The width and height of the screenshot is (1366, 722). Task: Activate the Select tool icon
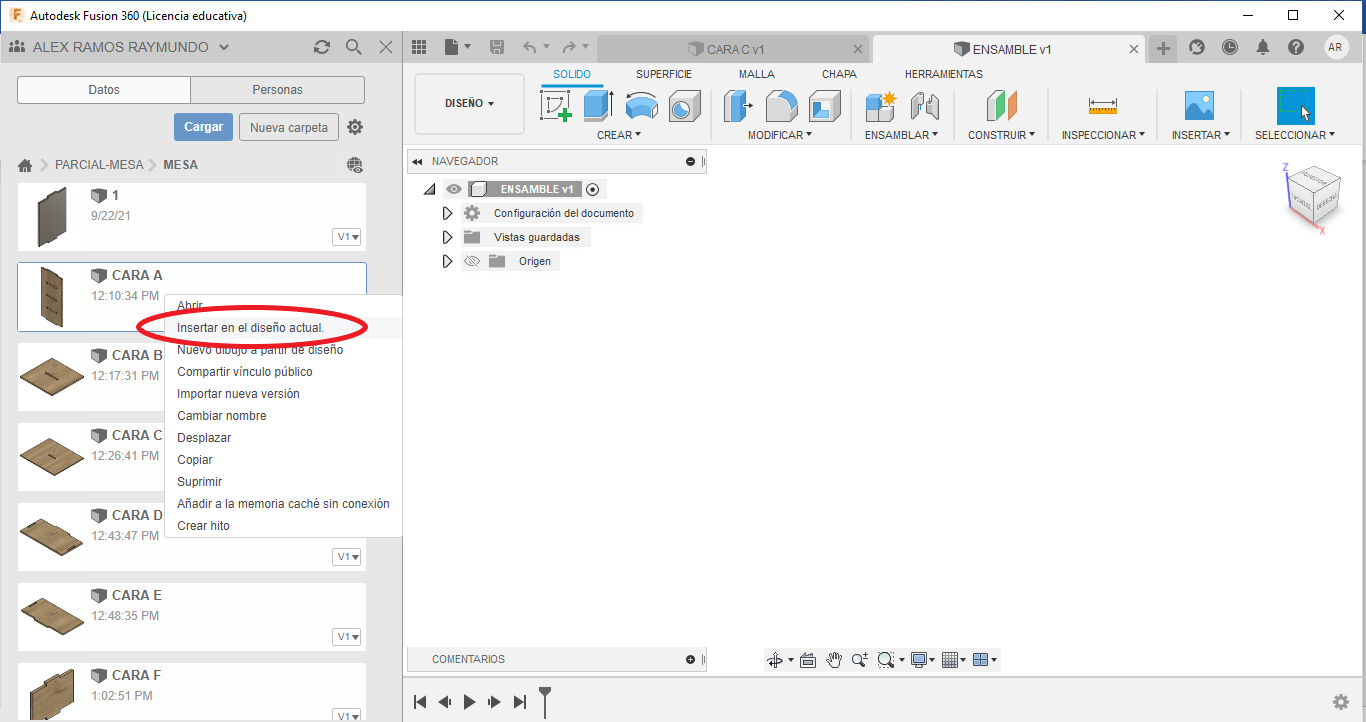pos(1295,106)
